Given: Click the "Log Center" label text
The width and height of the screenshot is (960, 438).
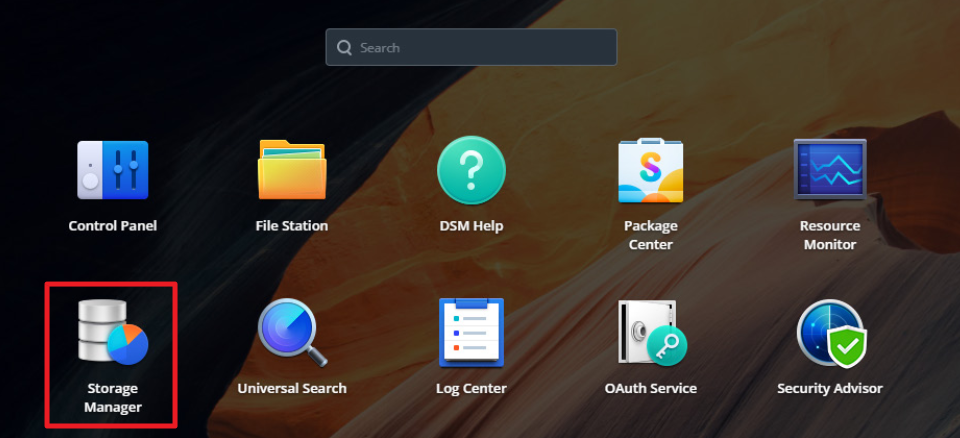Looking at the screenshot, I should pos(471,388).
